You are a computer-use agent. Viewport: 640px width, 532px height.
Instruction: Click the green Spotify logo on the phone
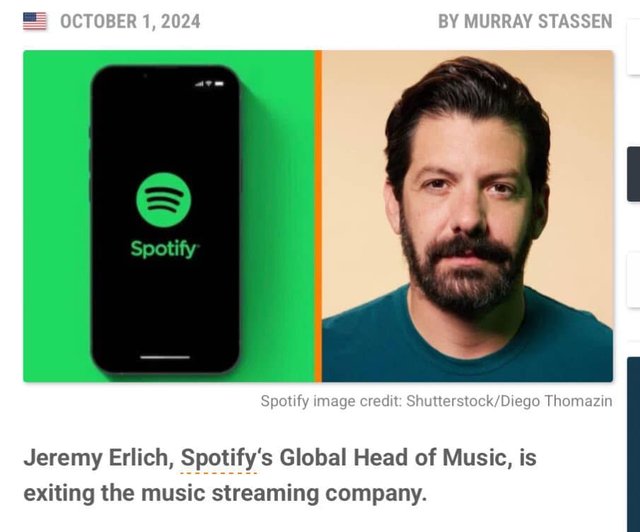[x=164, y=200]
